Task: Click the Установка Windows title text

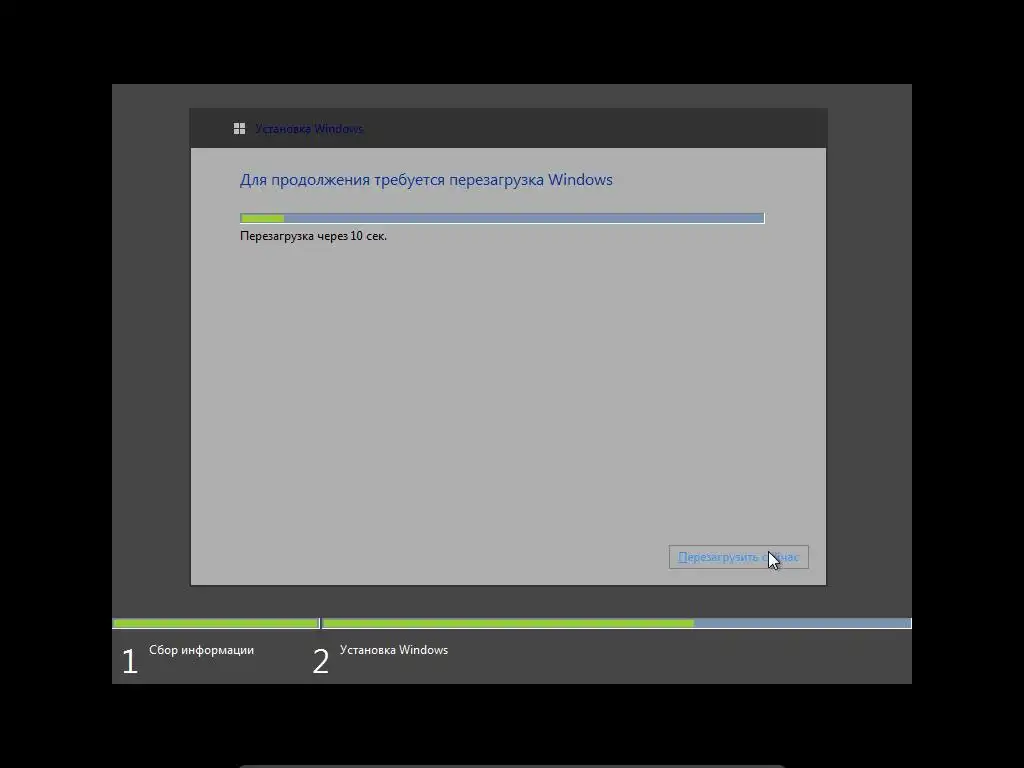Action: (309, 129)
